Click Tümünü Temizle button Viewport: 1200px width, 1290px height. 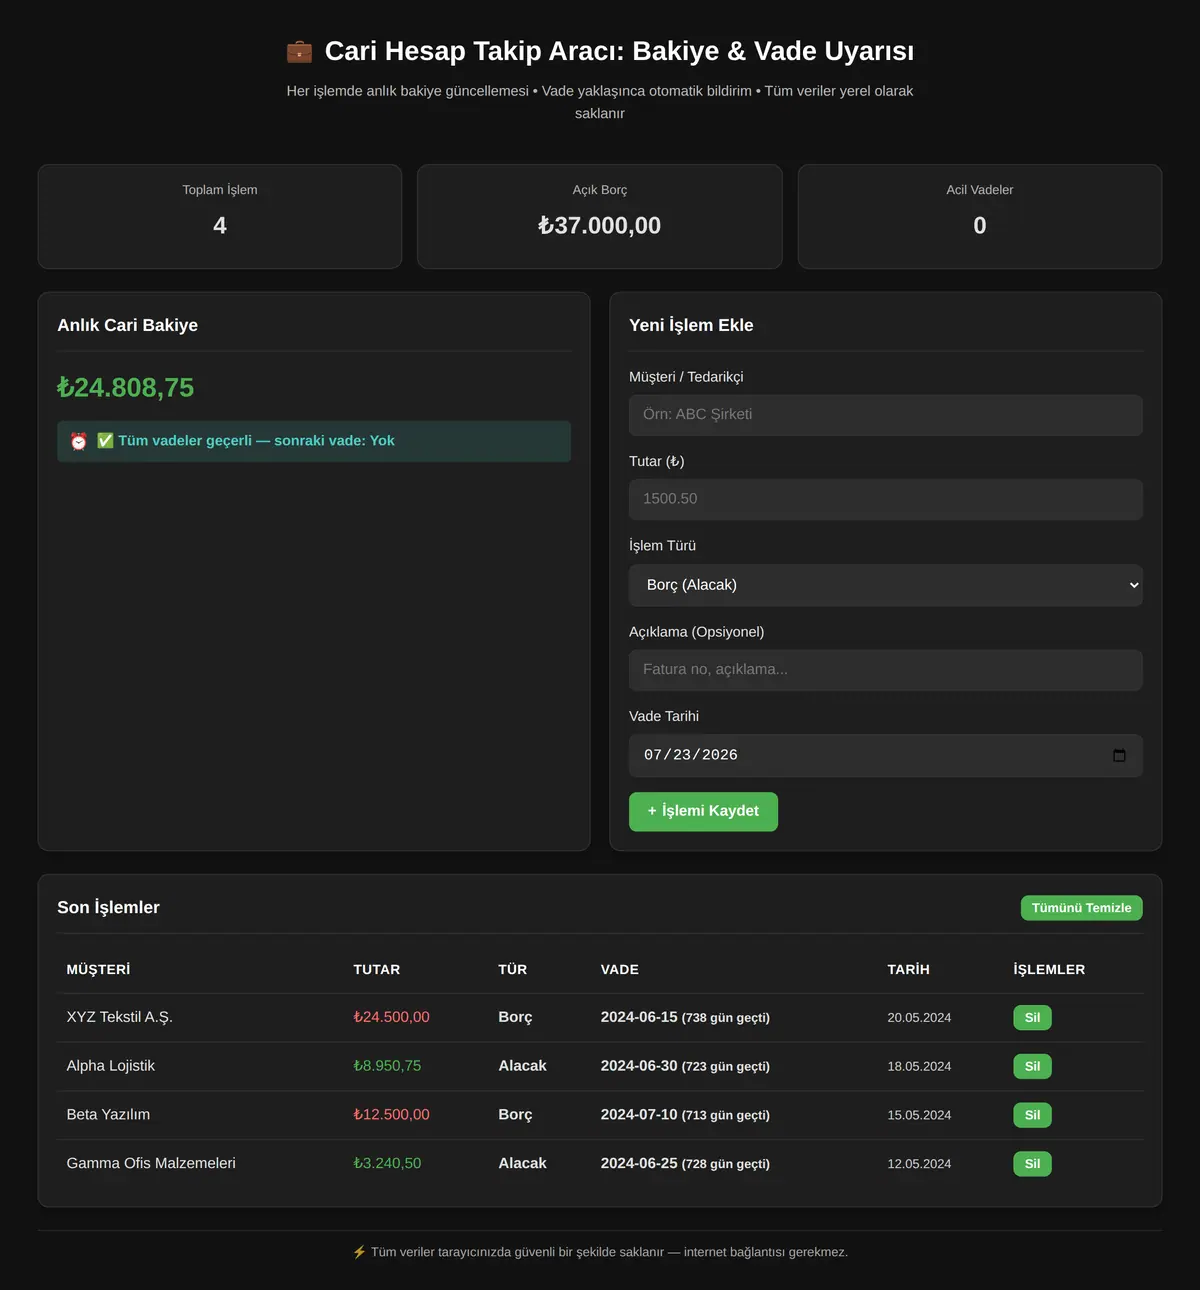click(1081, 908)
